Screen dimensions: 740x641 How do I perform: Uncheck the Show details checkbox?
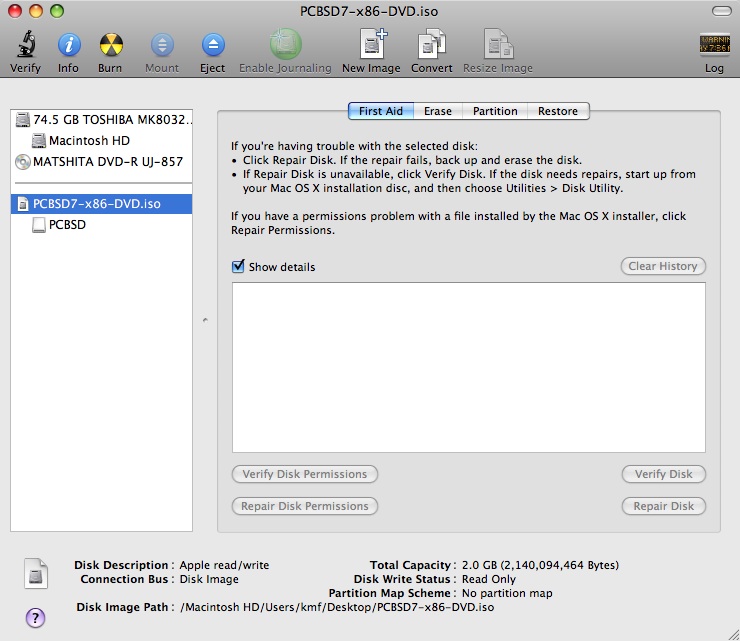(x=238, y=266)
